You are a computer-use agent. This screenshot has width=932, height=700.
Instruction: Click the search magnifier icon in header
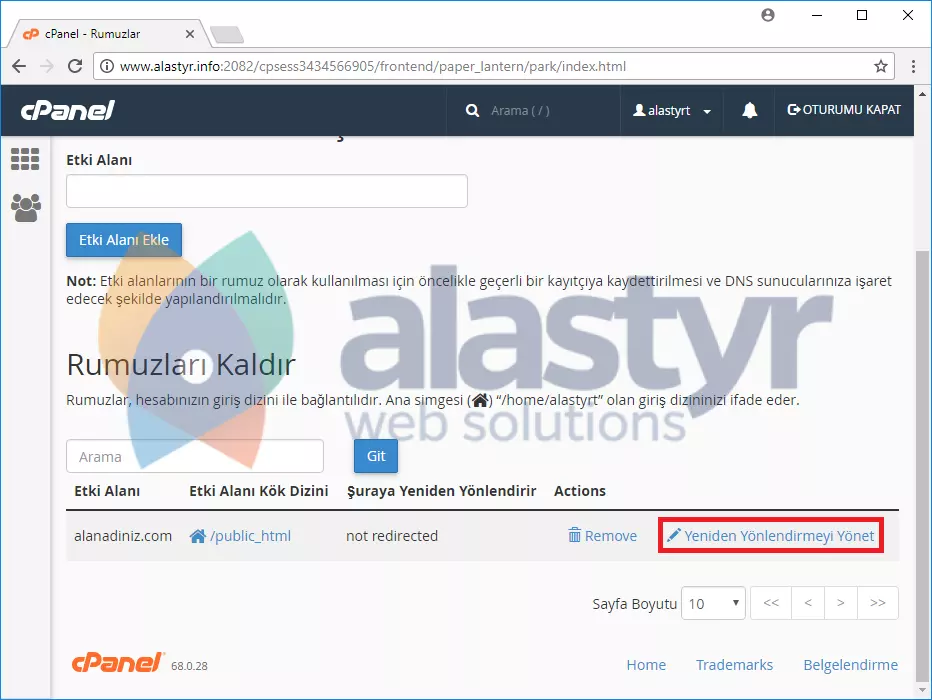pos(473,111)
